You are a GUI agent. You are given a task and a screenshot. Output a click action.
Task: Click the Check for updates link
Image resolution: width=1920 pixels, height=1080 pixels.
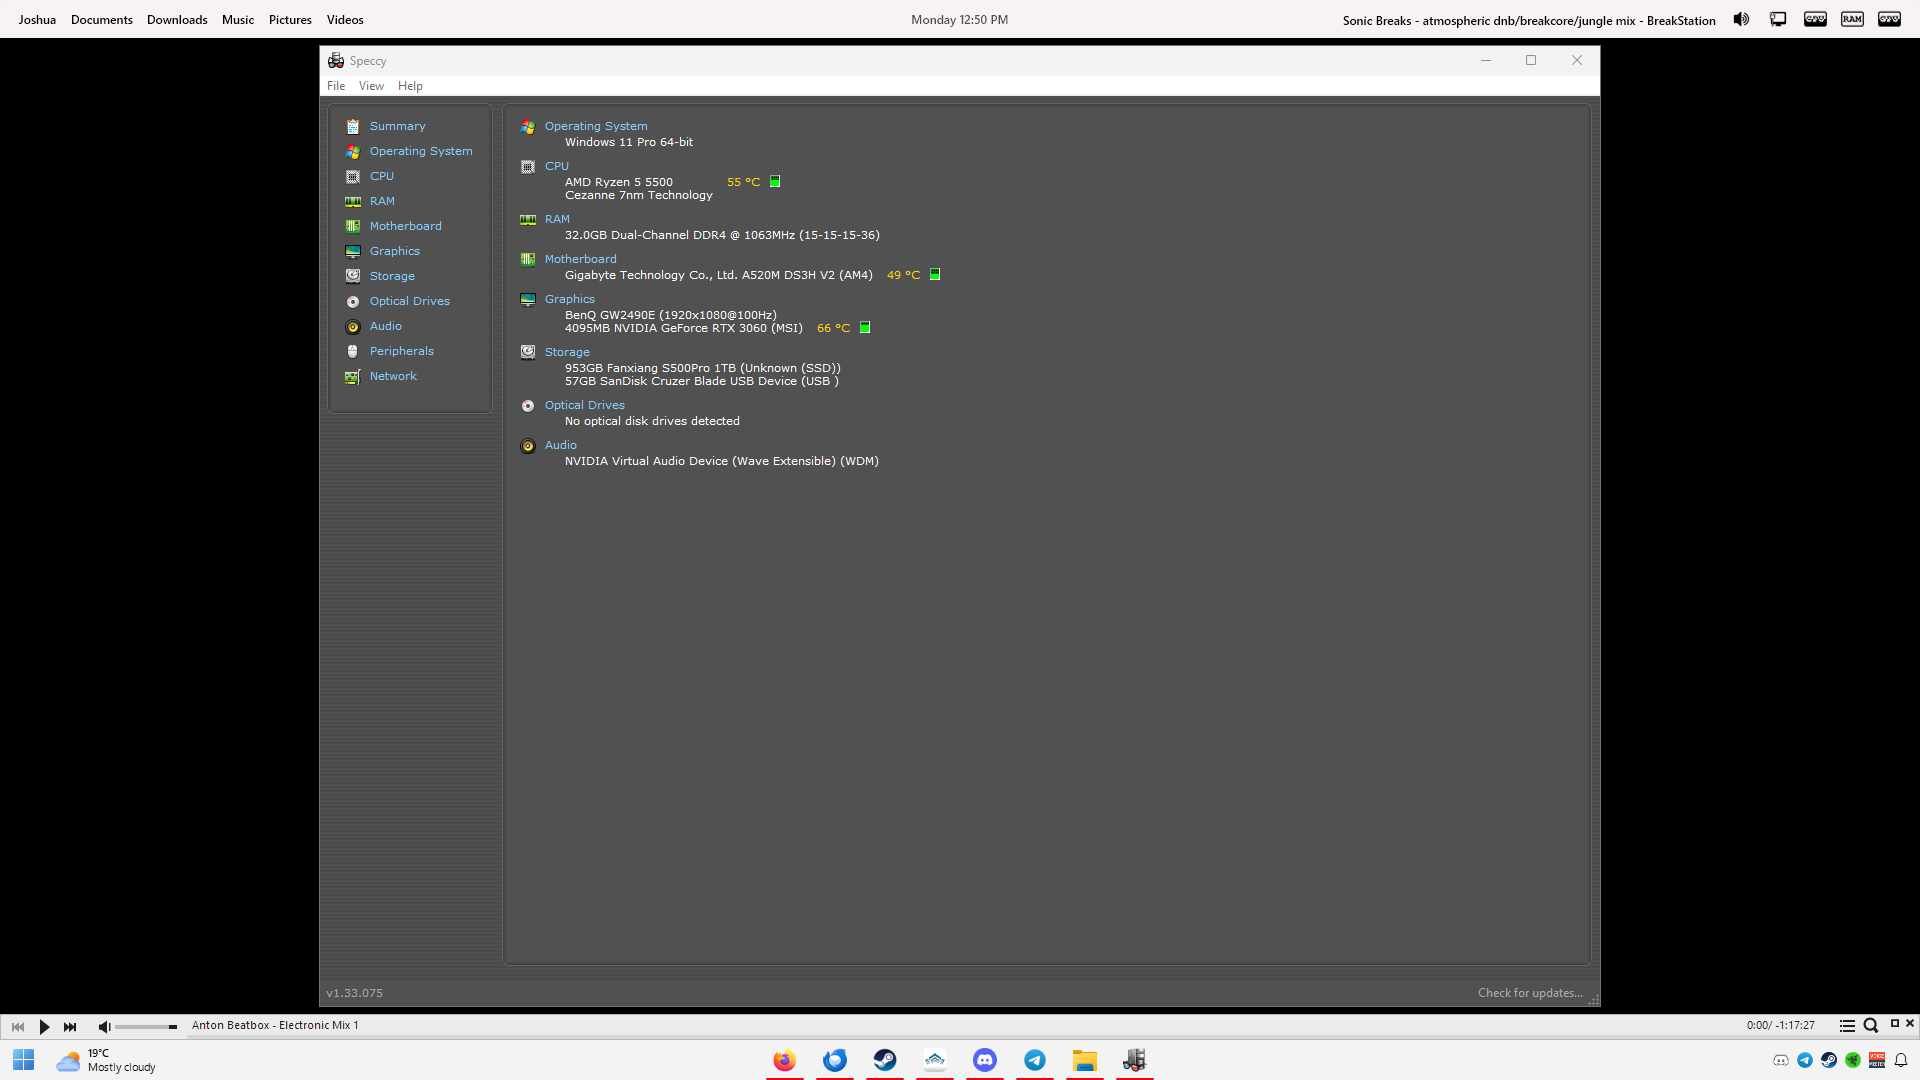pos(1530,993)
